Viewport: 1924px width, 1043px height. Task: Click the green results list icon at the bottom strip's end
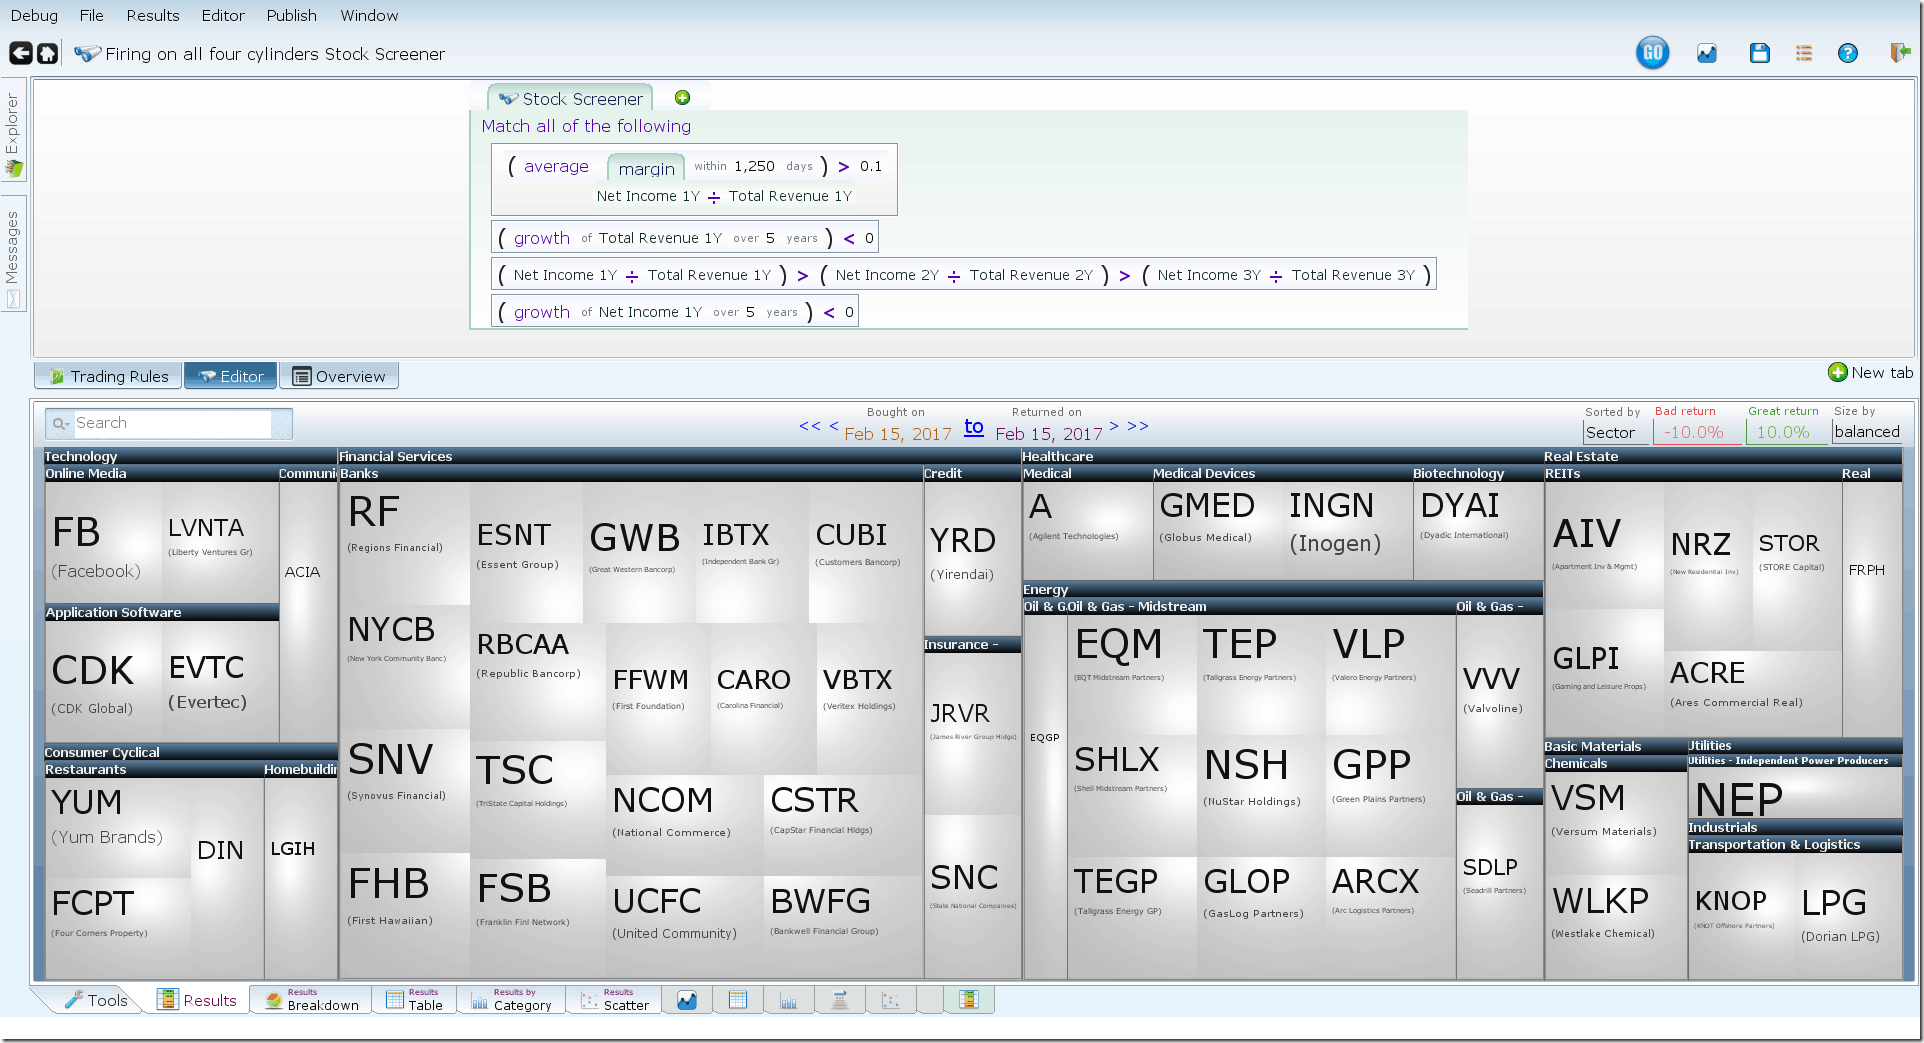968,1000
